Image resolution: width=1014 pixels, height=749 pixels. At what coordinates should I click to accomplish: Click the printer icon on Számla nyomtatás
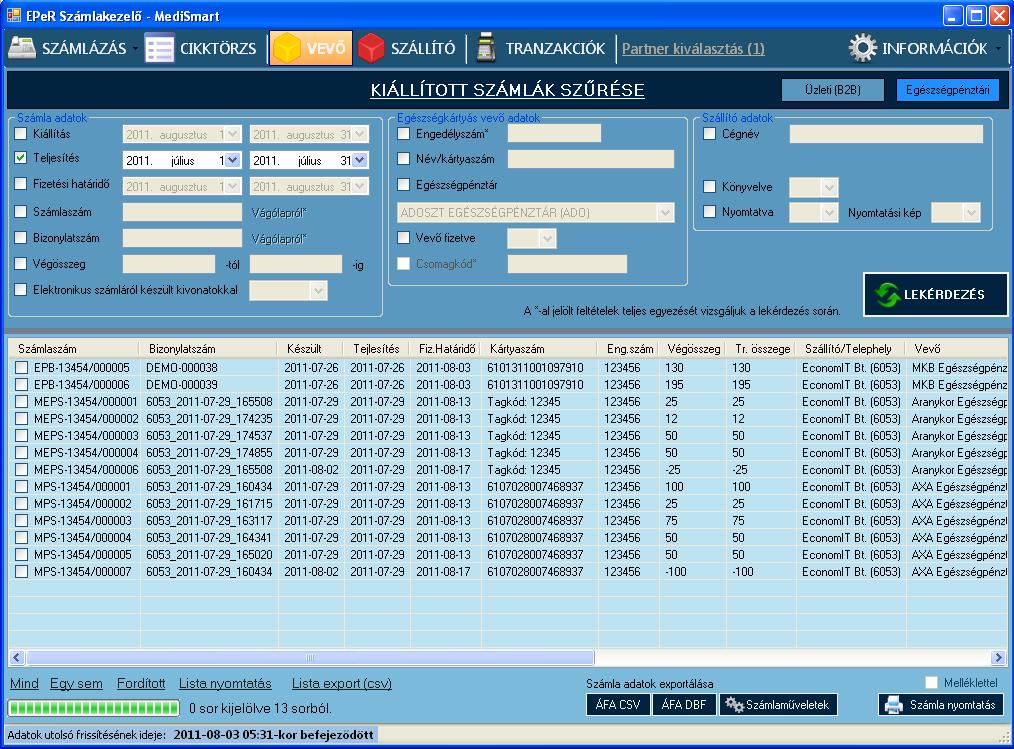pyautogui.click(x=894, y=704)
